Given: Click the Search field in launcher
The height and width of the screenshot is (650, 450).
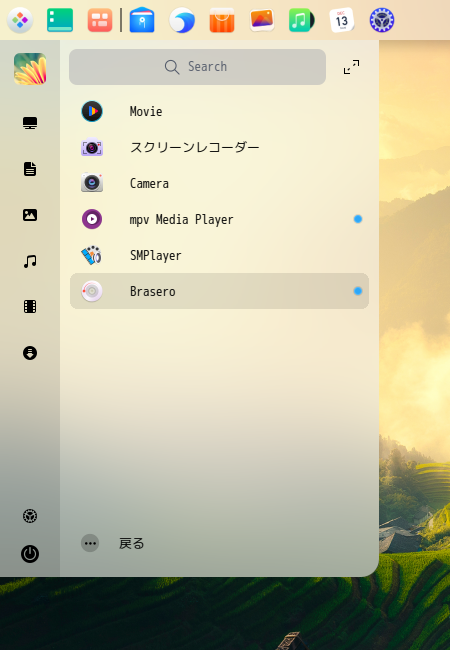Looking at the screenshot, I should coord(197,67).
